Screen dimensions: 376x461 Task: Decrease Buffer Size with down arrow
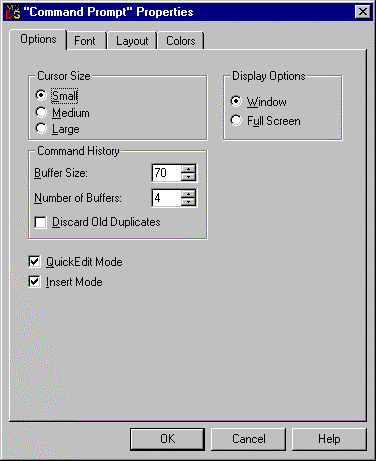pyautogui.click(x=188, y=177)
